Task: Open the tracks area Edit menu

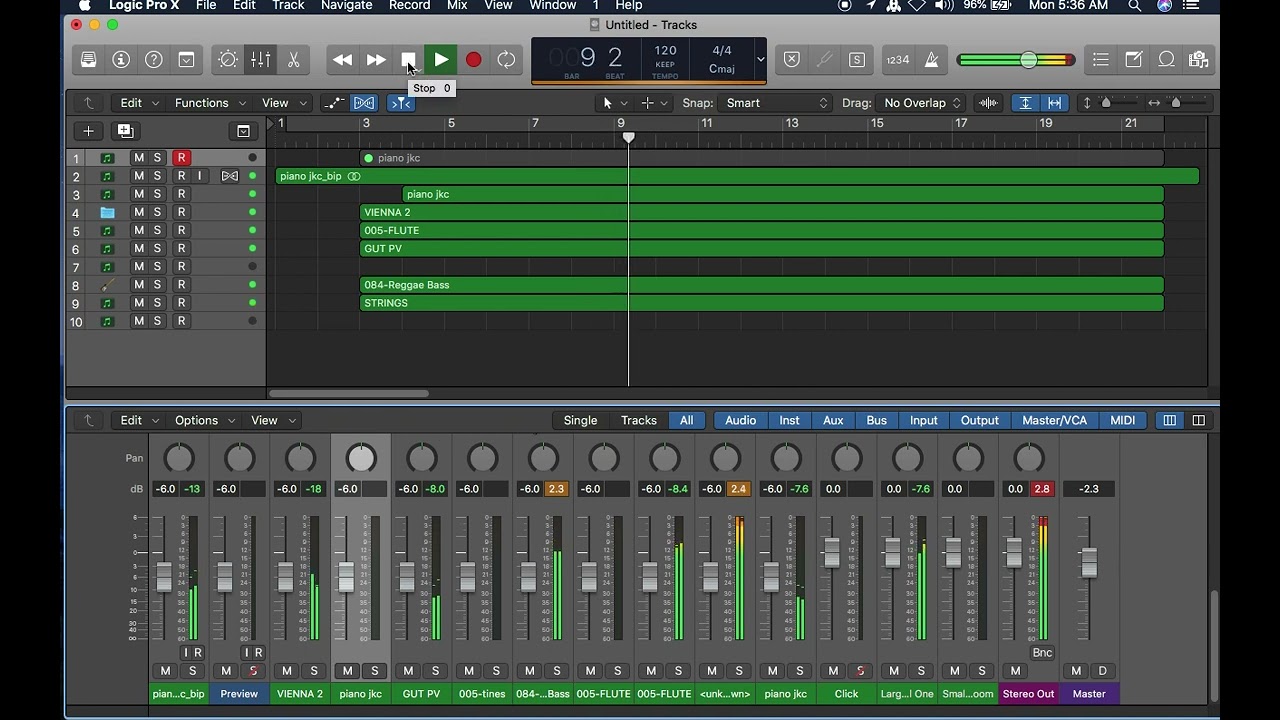Action: pos(137,103)
